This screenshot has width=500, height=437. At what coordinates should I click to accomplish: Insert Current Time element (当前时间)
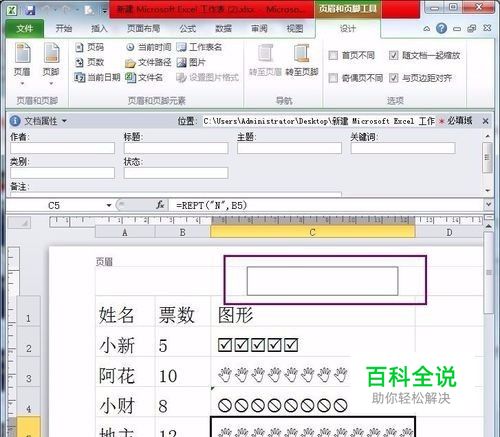149,47
